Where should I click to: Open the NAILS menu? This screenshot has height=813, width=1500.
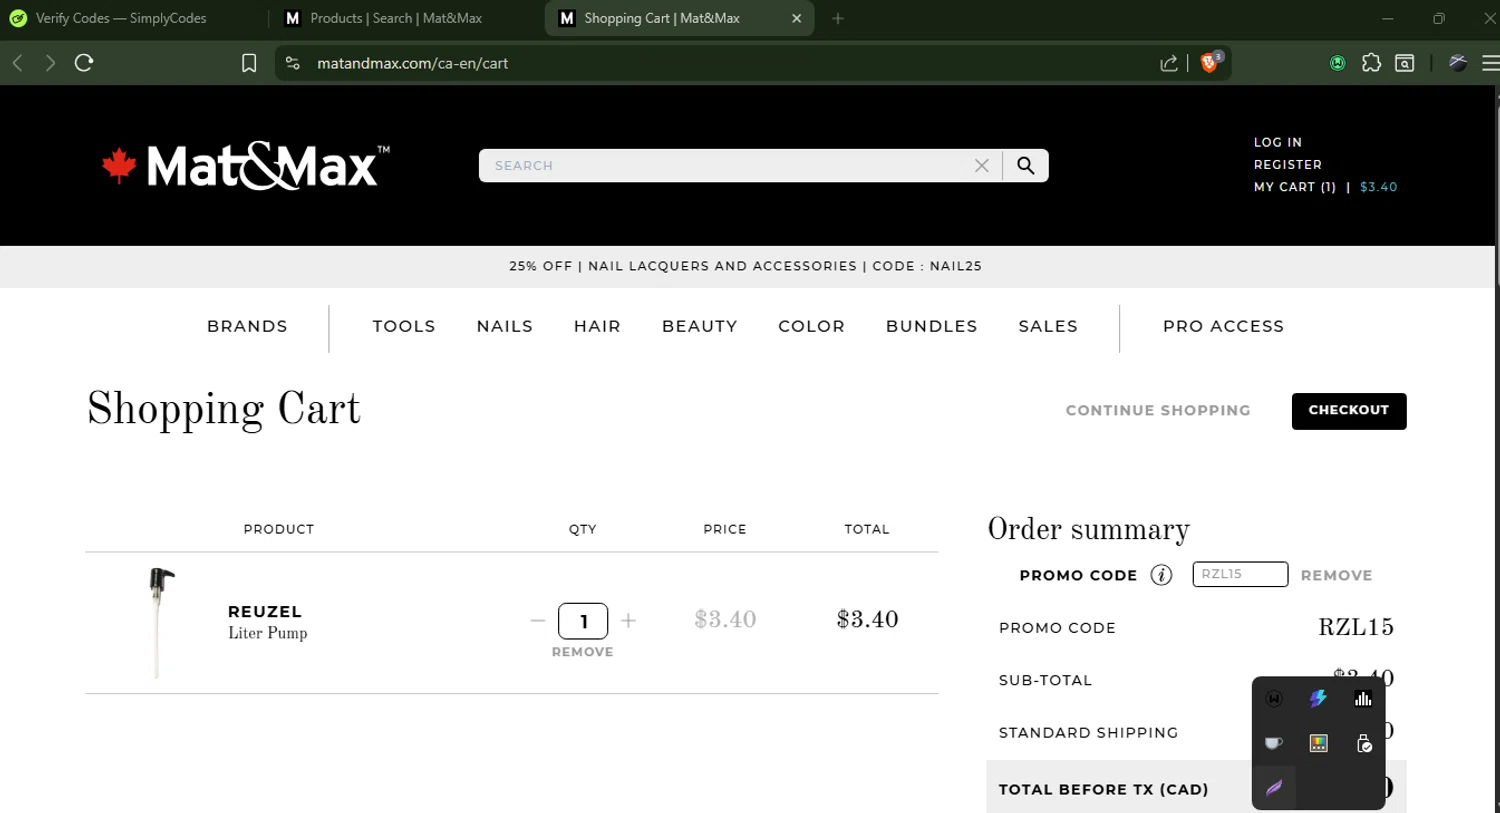(x=505, y=326)
